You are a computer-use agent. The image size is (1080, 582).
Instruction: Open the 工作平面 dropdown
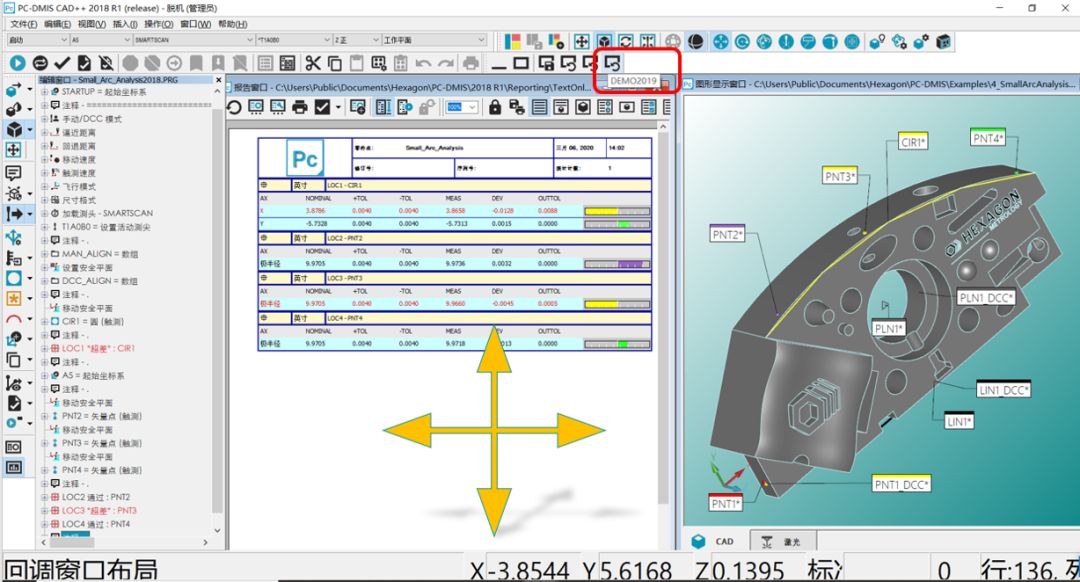(x=434, y=40)
